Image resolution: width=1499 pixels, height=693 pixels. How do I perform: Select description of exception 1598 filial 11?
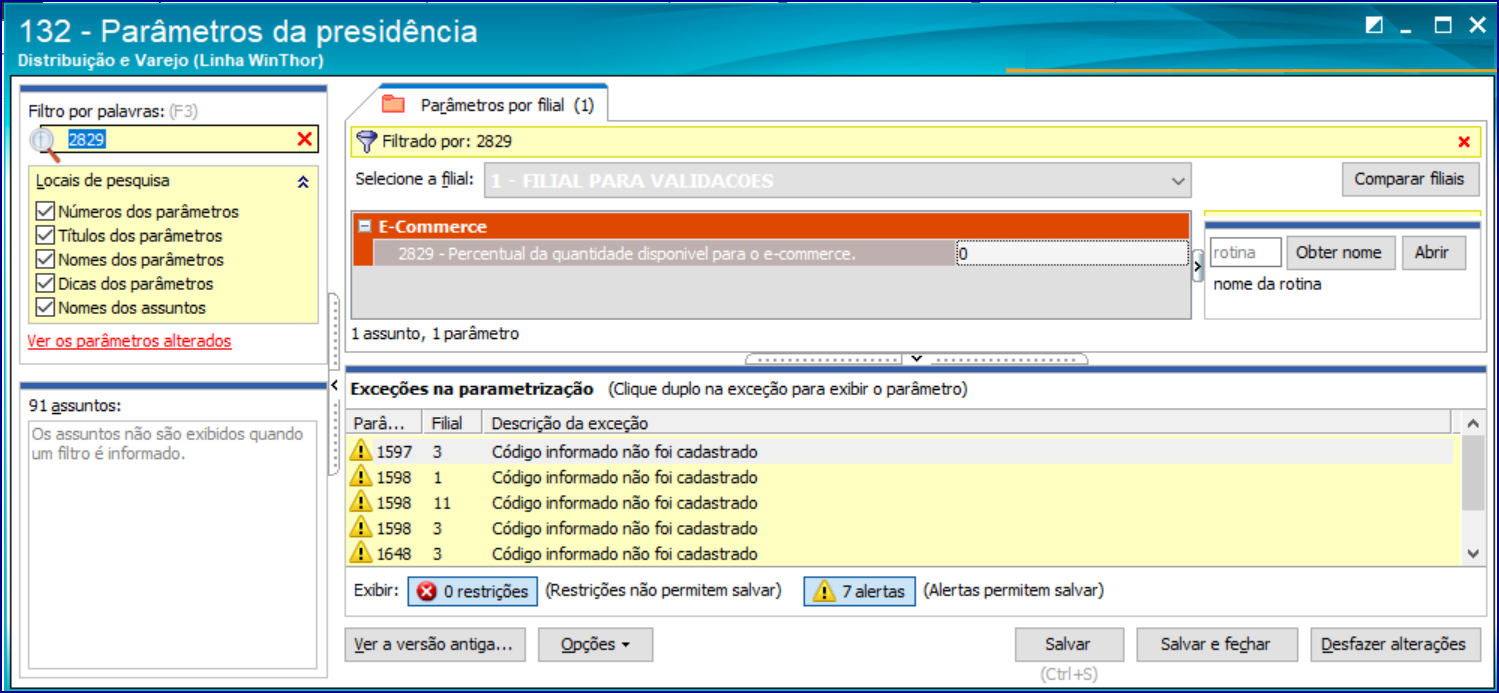[624, 502]
